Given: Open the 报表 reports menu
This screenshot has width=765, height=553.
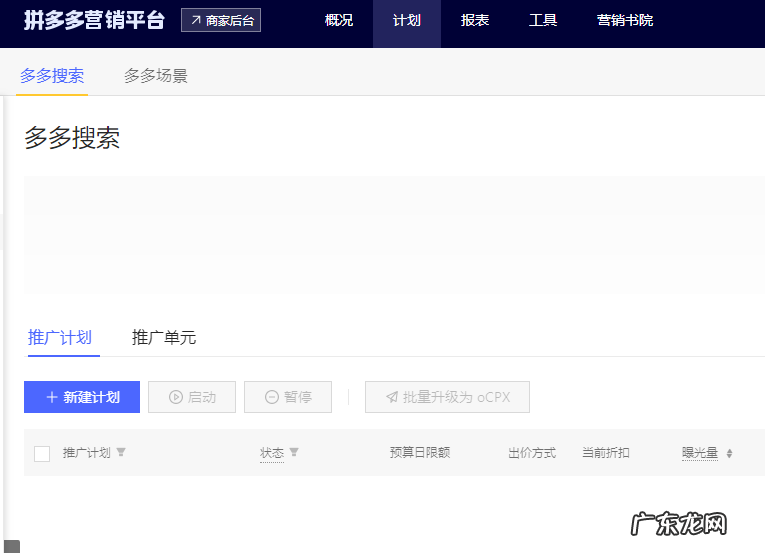Looking at the screenshot, I should click(475, 20).
